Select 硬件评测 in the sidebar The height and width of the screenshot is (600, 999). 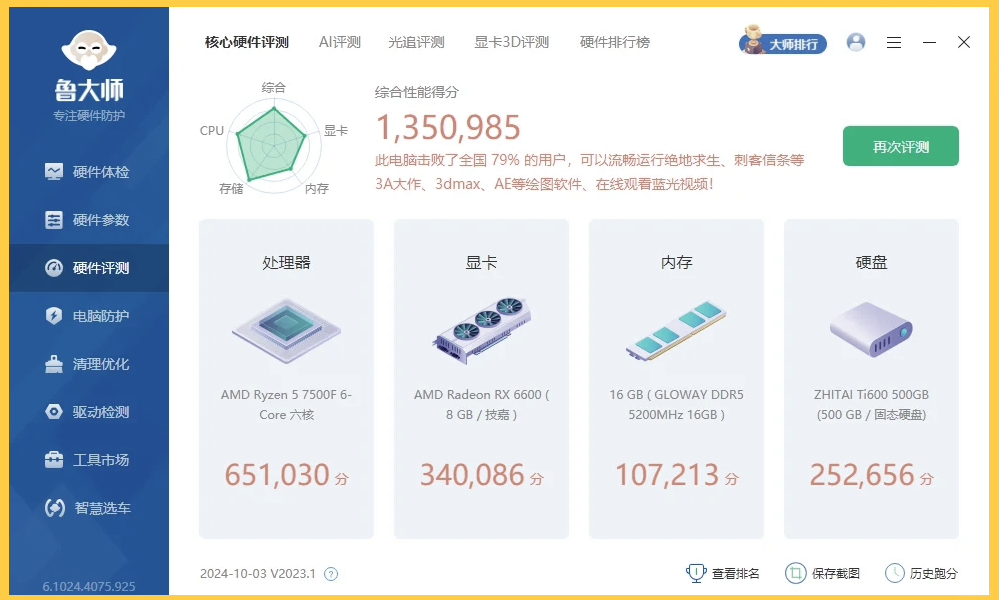point(89,268)
